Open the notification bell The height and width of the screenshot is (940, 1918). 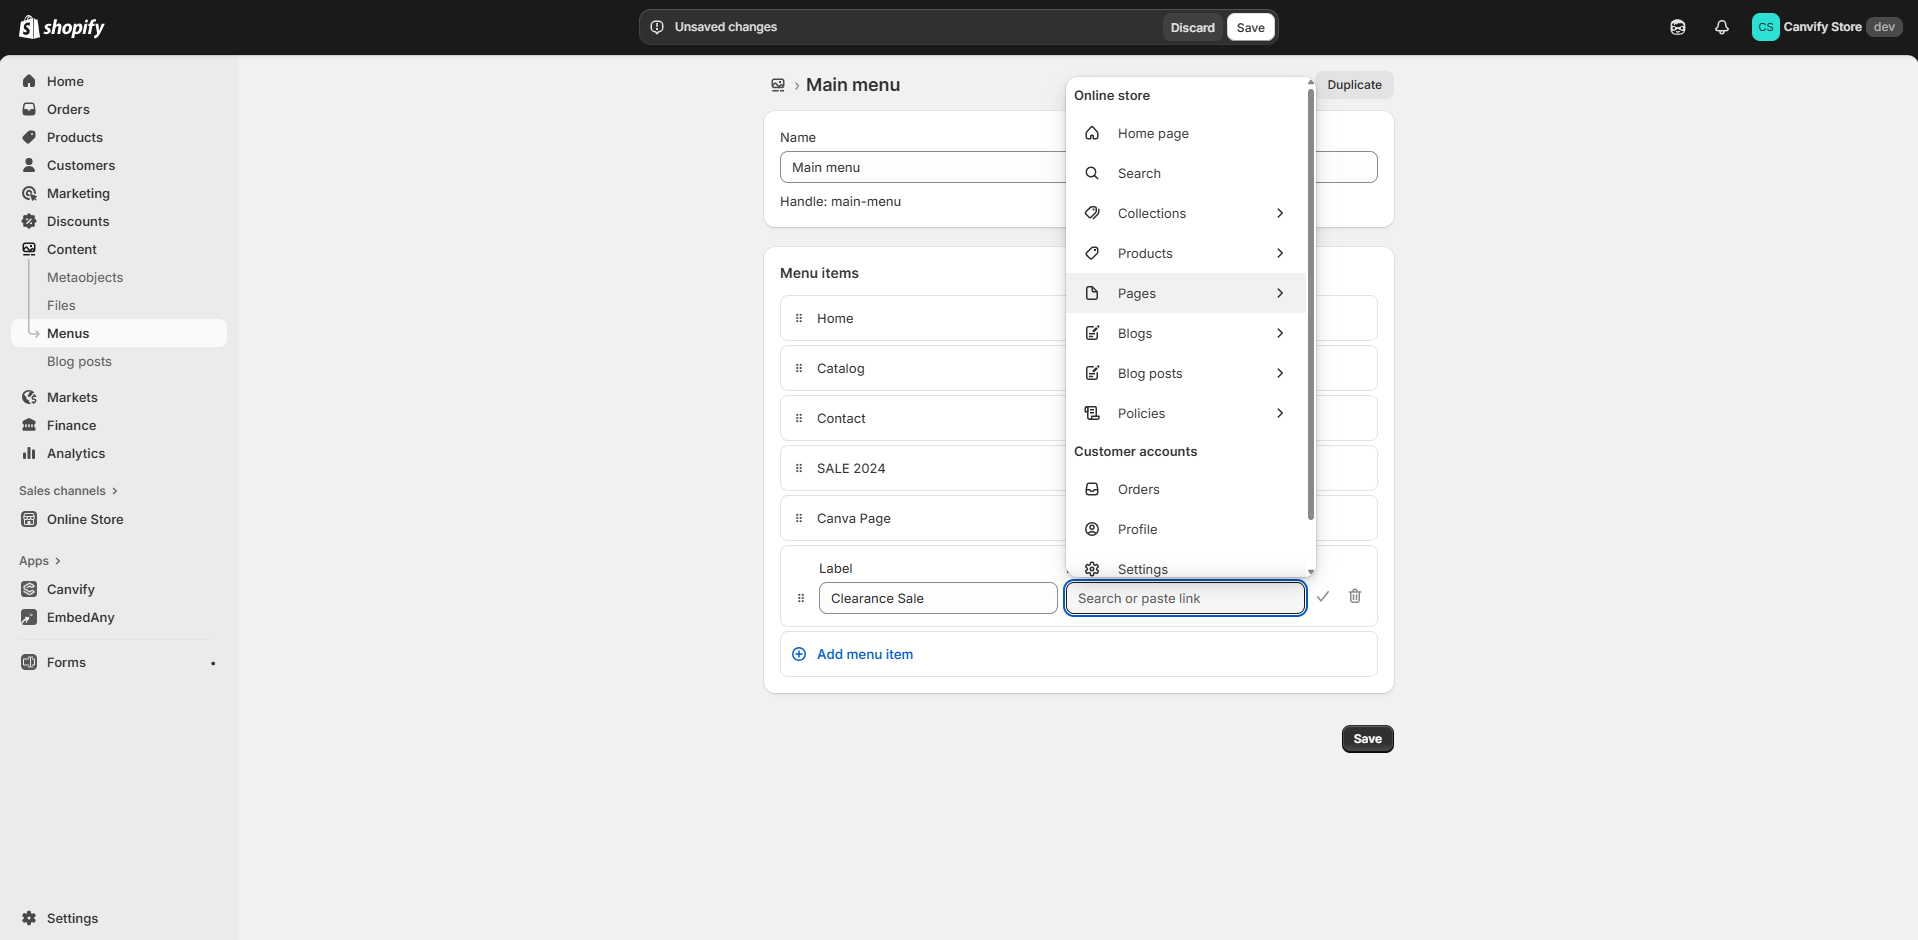pos(1721,27)
